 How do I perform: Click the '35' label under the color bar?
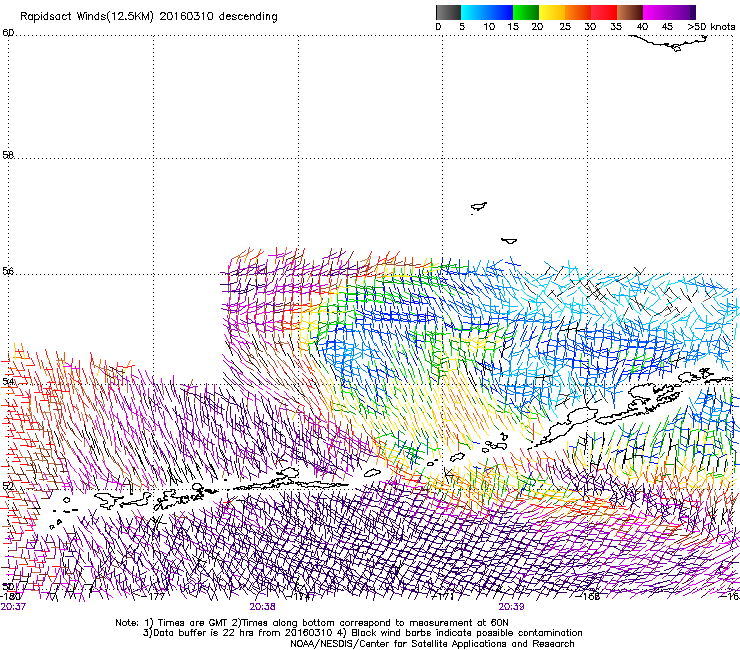(x=616, y=27)
